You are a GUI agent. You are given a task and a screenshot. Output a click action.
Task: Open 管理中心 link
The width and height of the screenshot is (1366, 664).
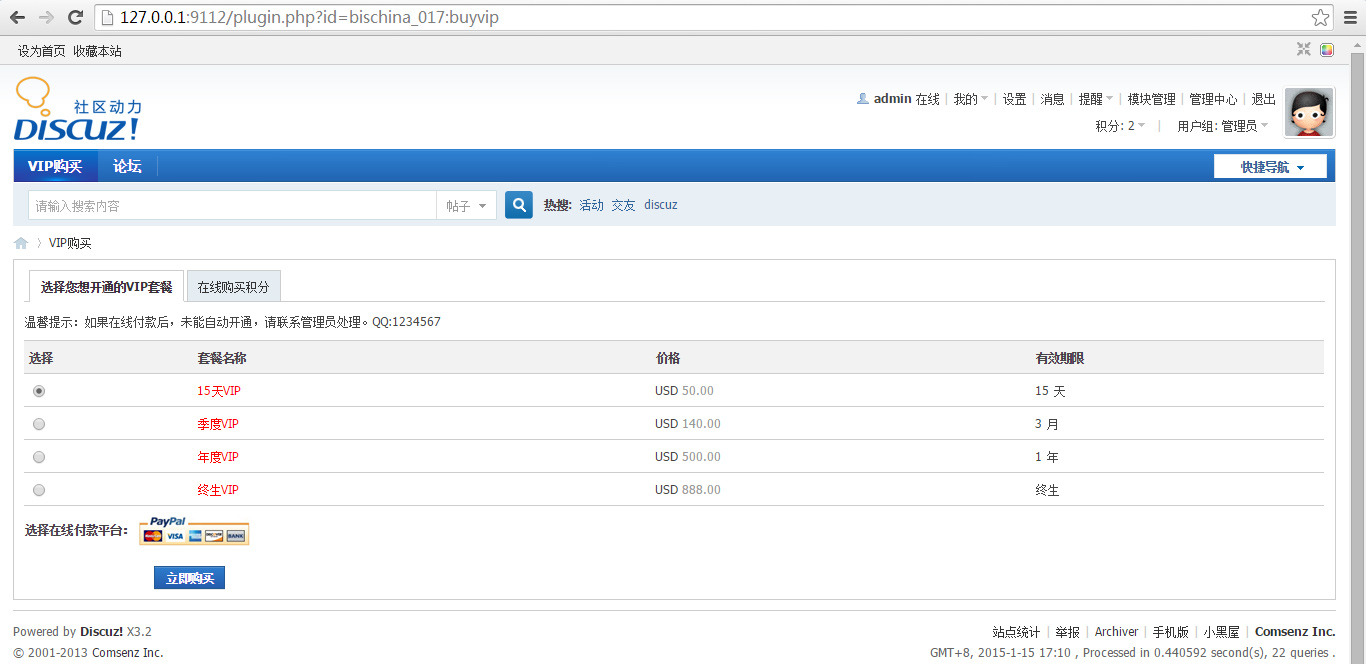[1213, 99]
